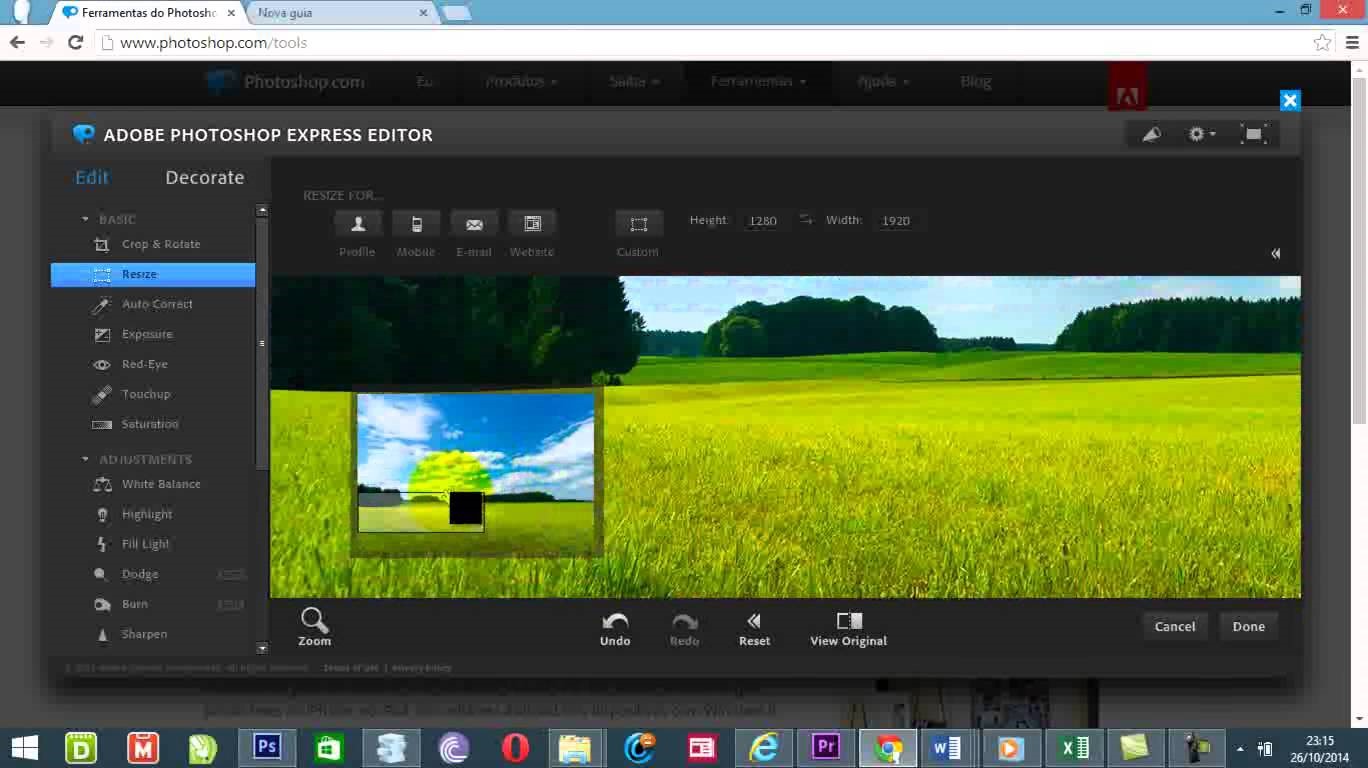Close the Nova guia browser tab
The width and height of the screenshot is (1368, 768).
423,13
